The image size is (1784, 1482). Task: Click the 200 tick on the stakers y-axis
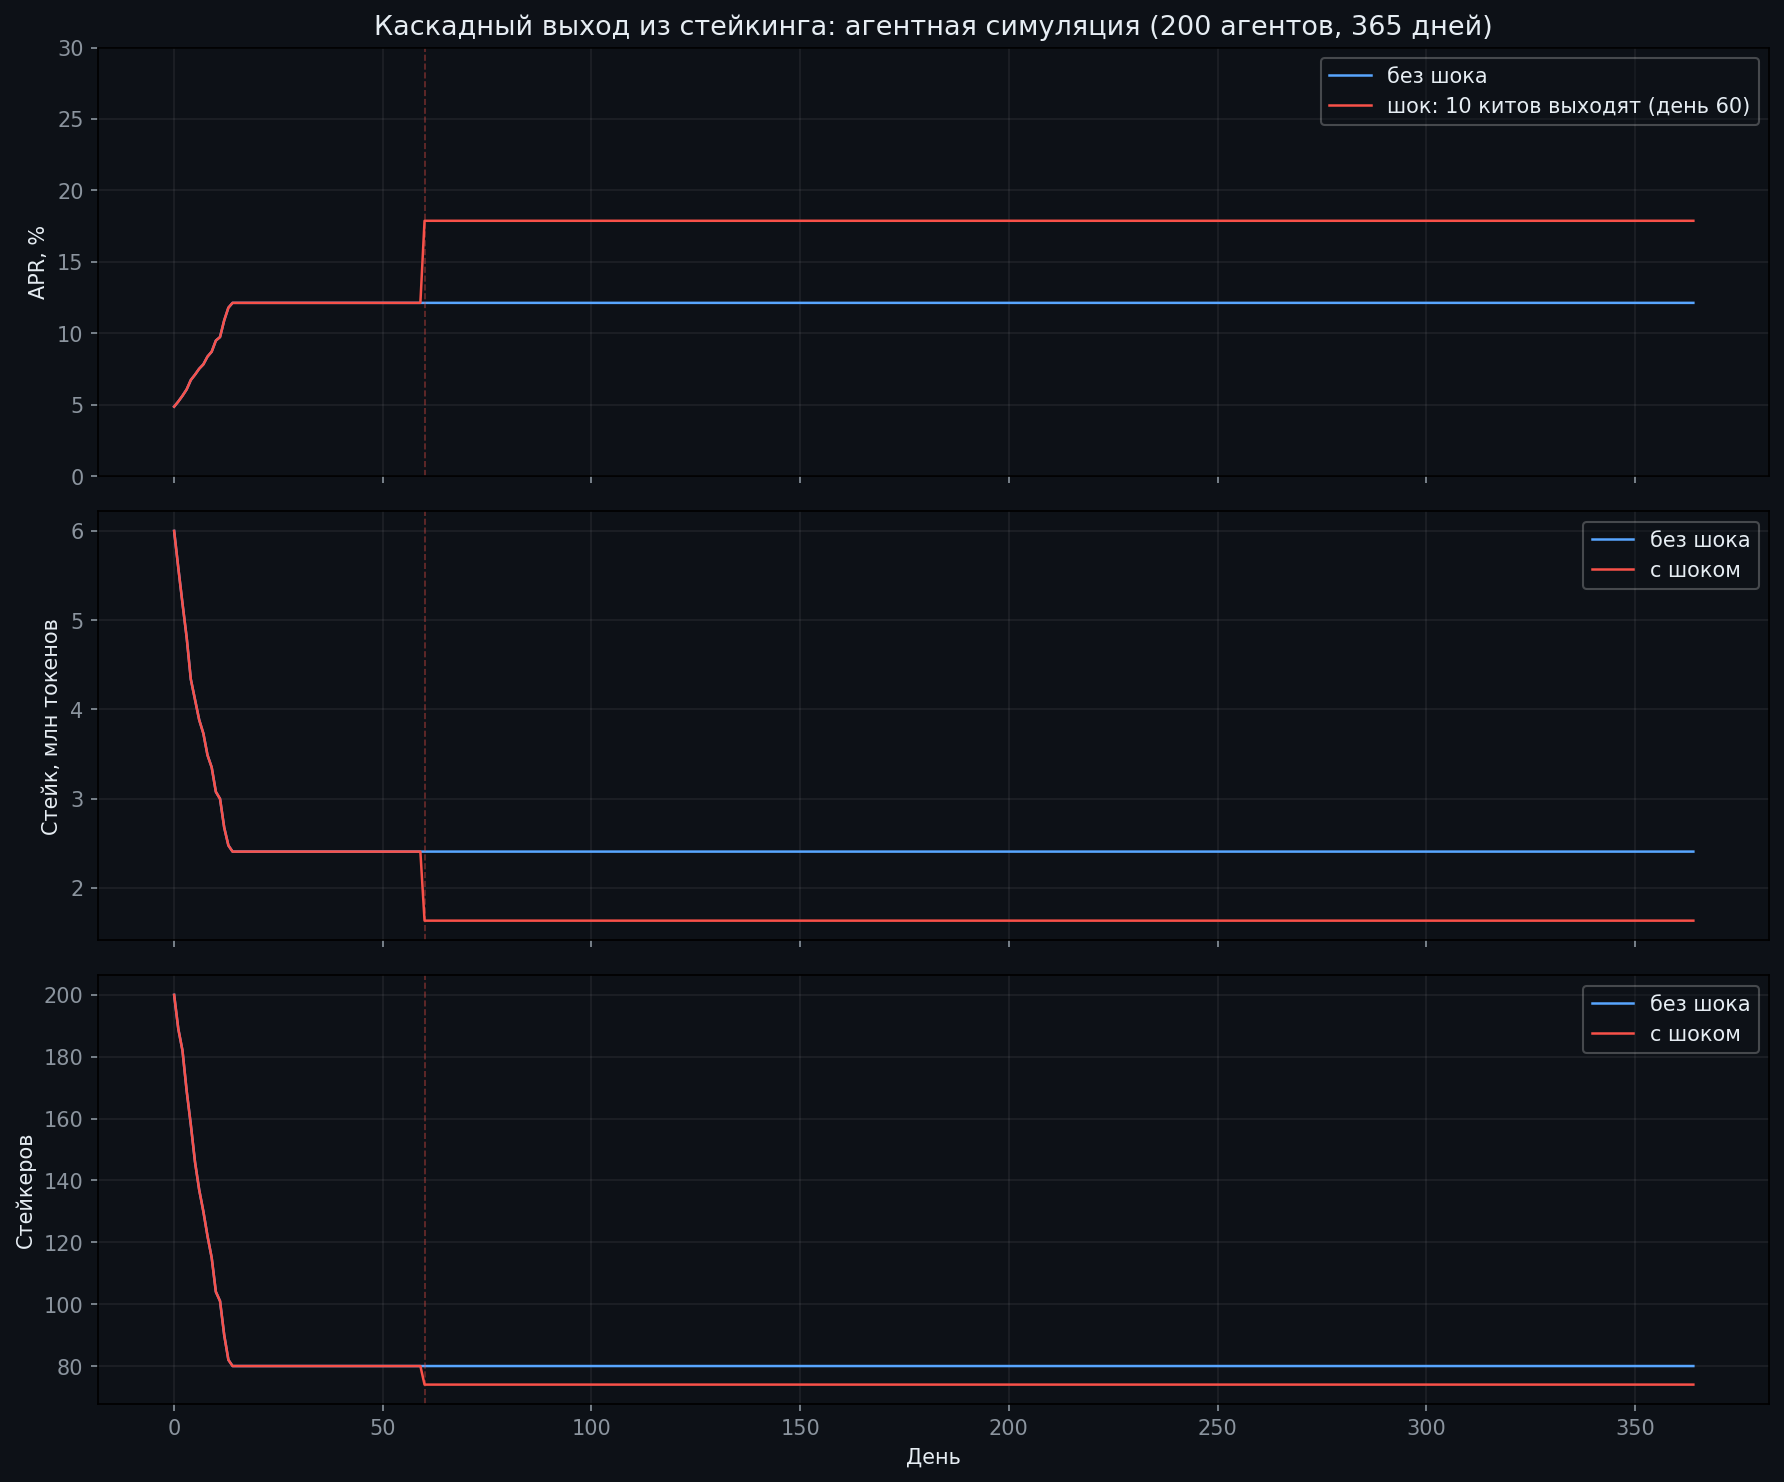click(x=66, y=995)
